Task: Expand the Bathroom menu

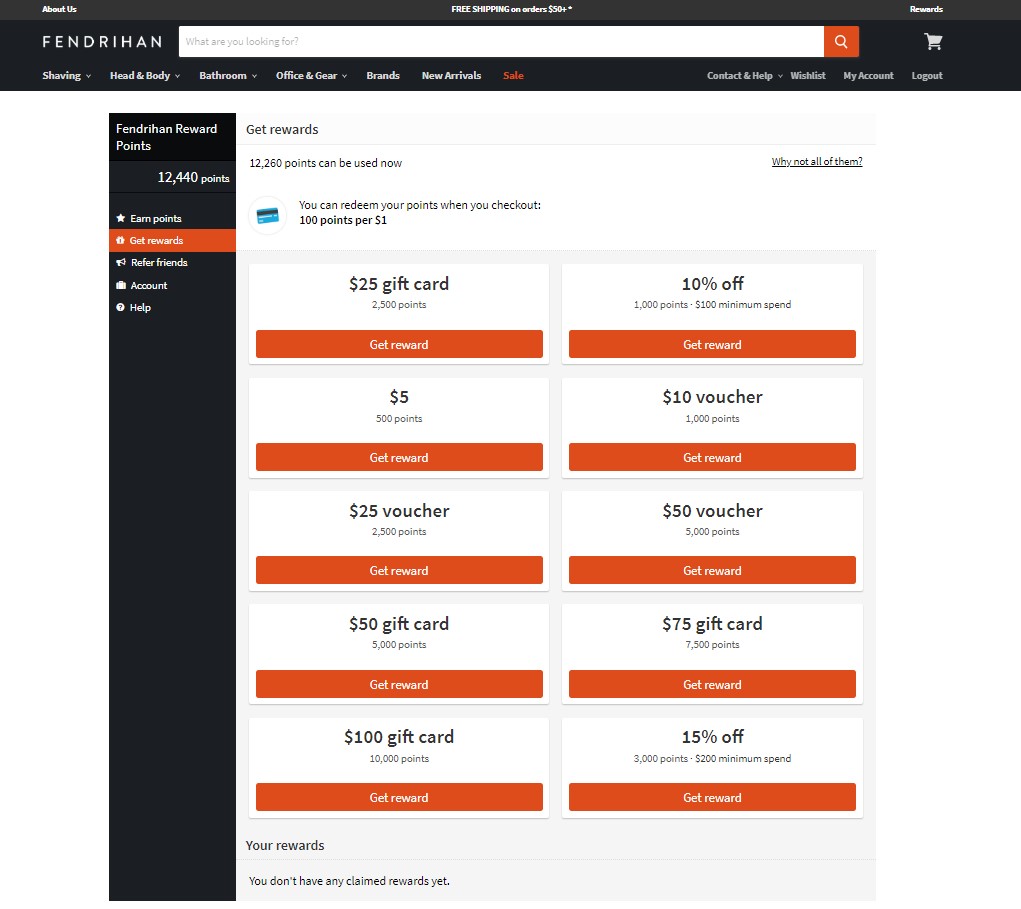Action: tap(228, 76)
